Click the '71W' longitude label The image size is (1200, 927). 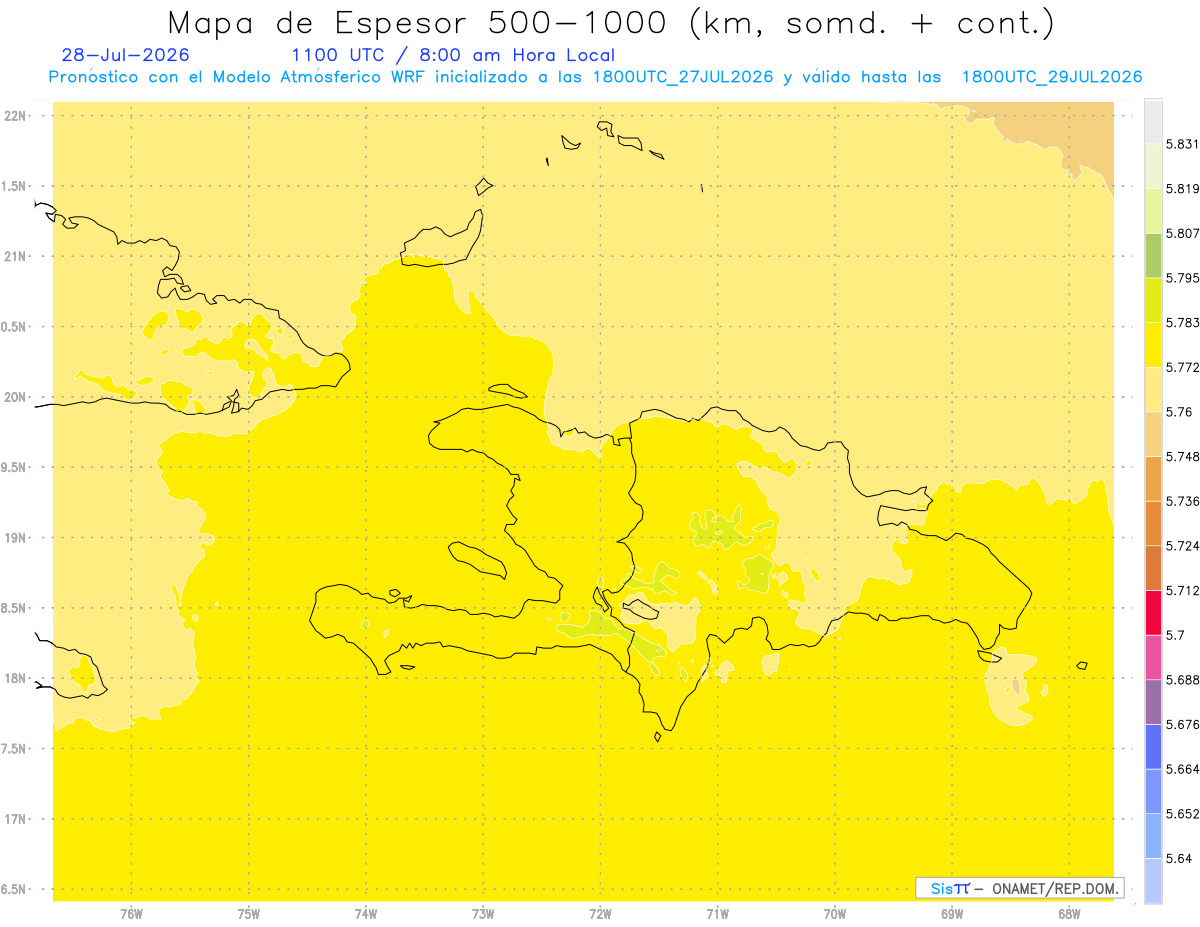(717, 914)
